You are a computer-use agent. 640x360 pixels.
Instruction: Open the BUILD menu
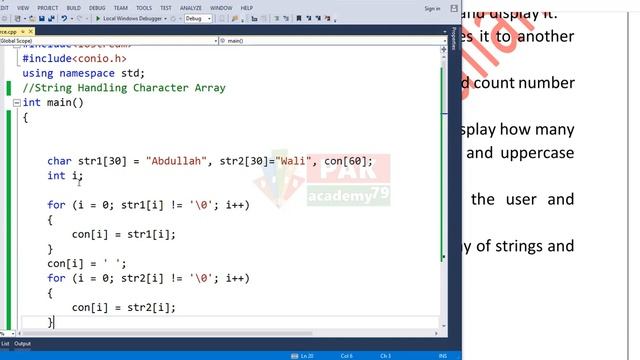[73, 8]
